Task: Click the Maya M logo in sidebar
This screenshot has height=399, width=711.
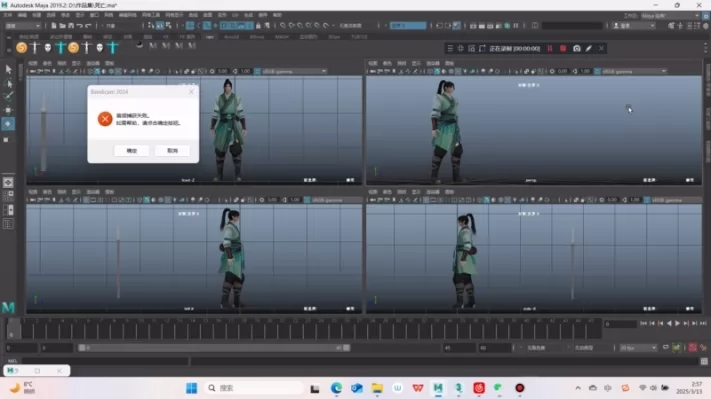Action: tap(8, 307)
